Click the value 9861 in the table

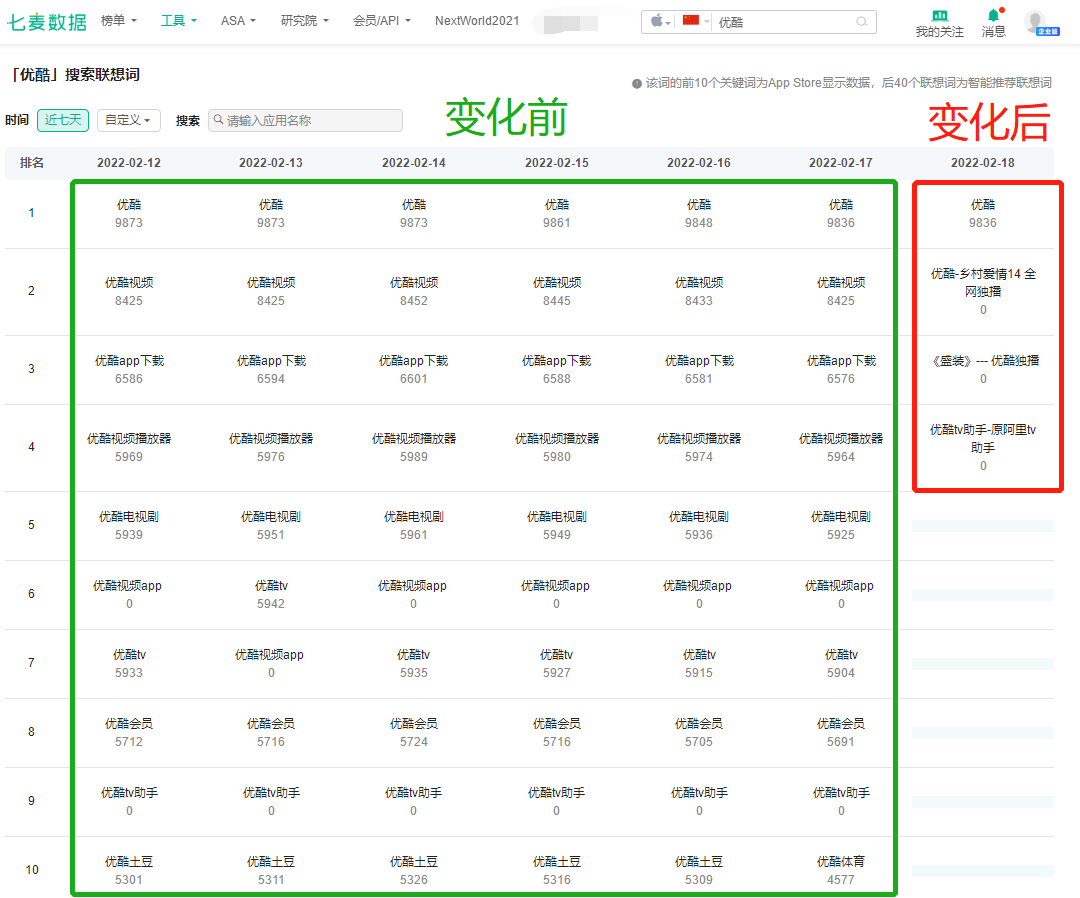[557, 223]
